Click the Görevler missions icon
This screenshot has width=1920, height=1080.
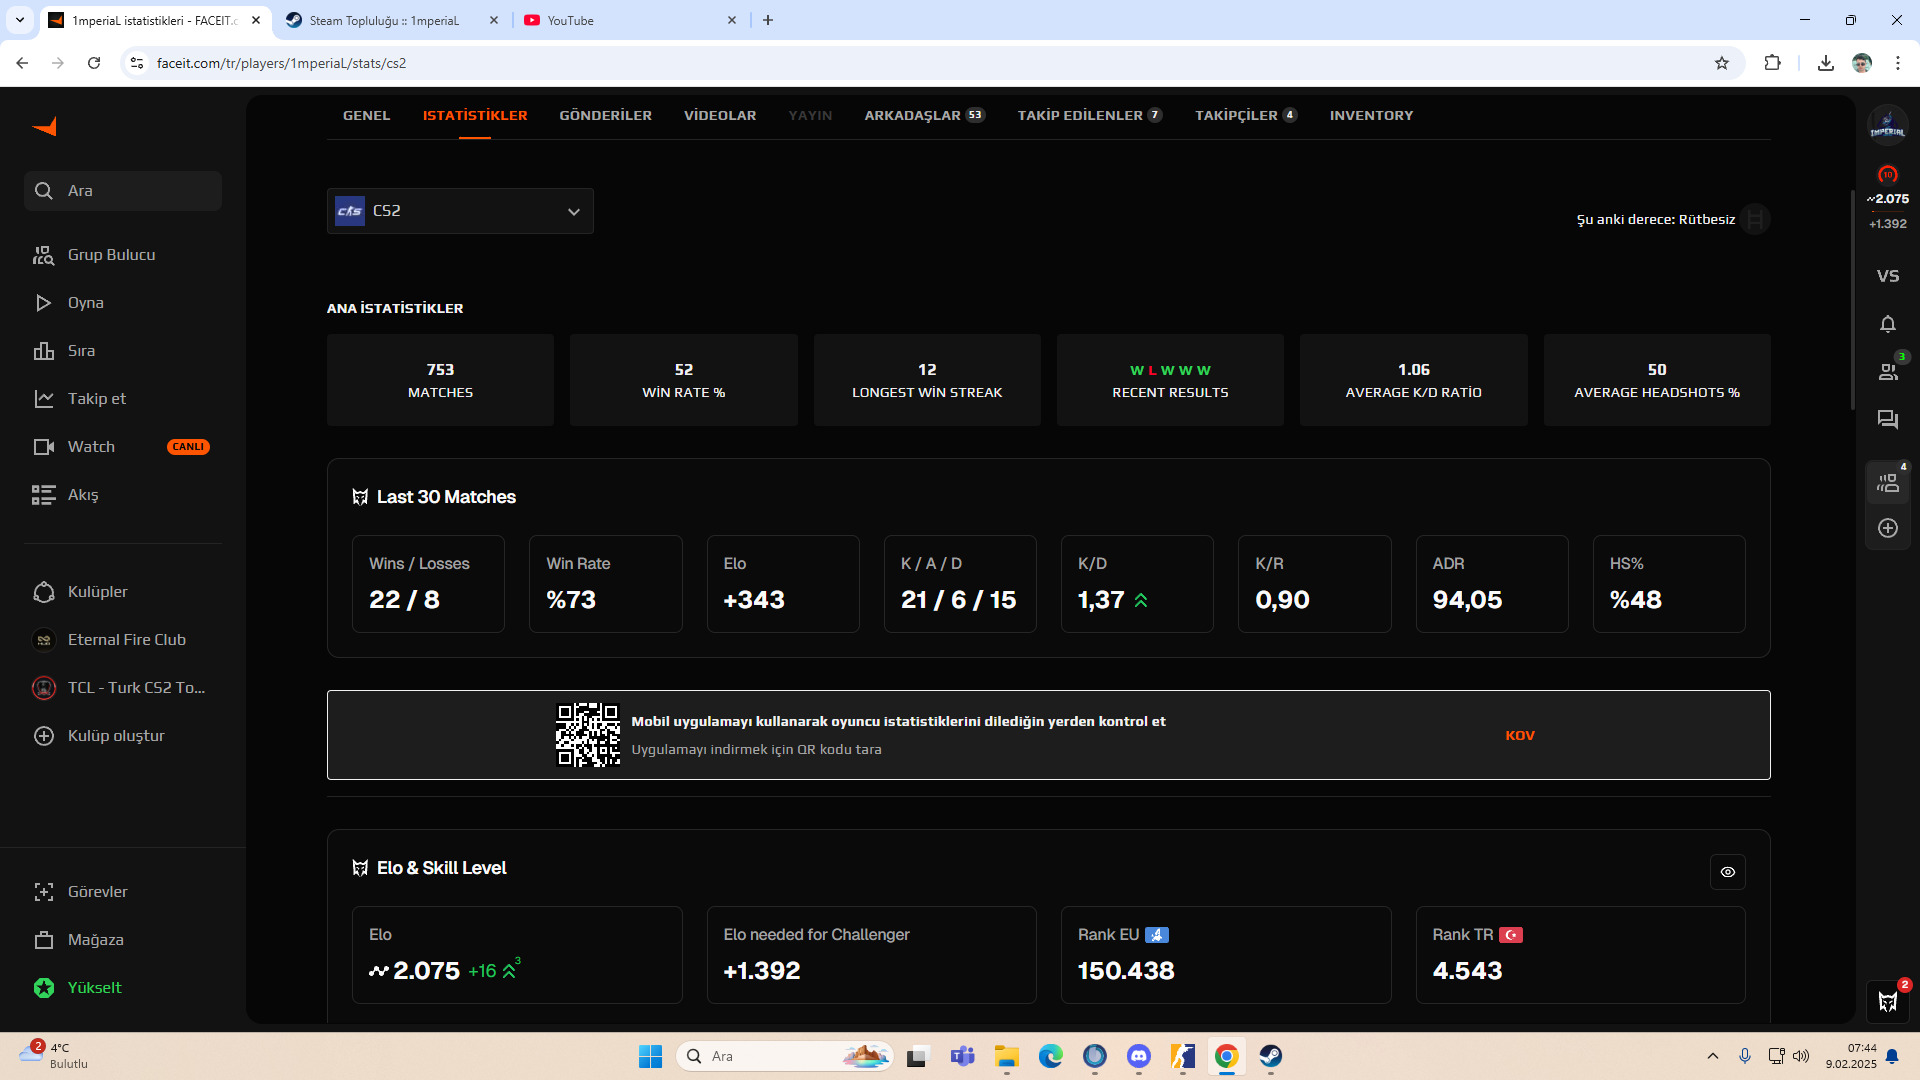click(44, 892)
